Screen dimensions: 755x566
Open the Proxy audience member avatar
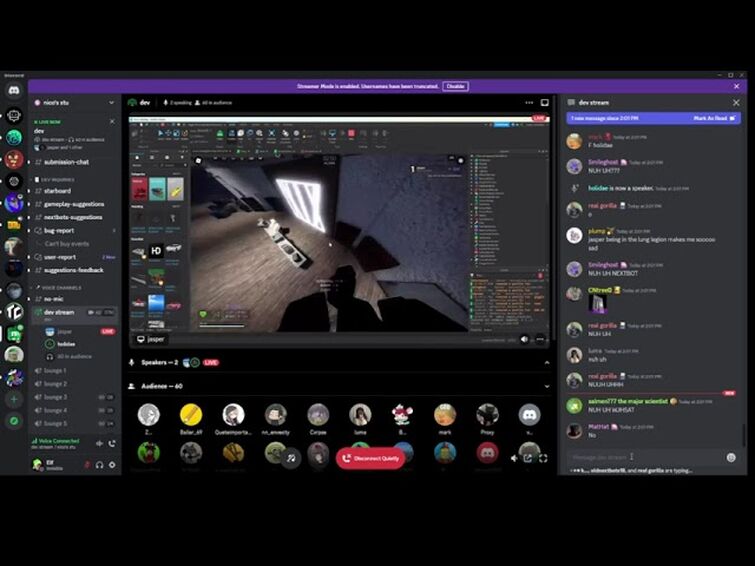487,414
